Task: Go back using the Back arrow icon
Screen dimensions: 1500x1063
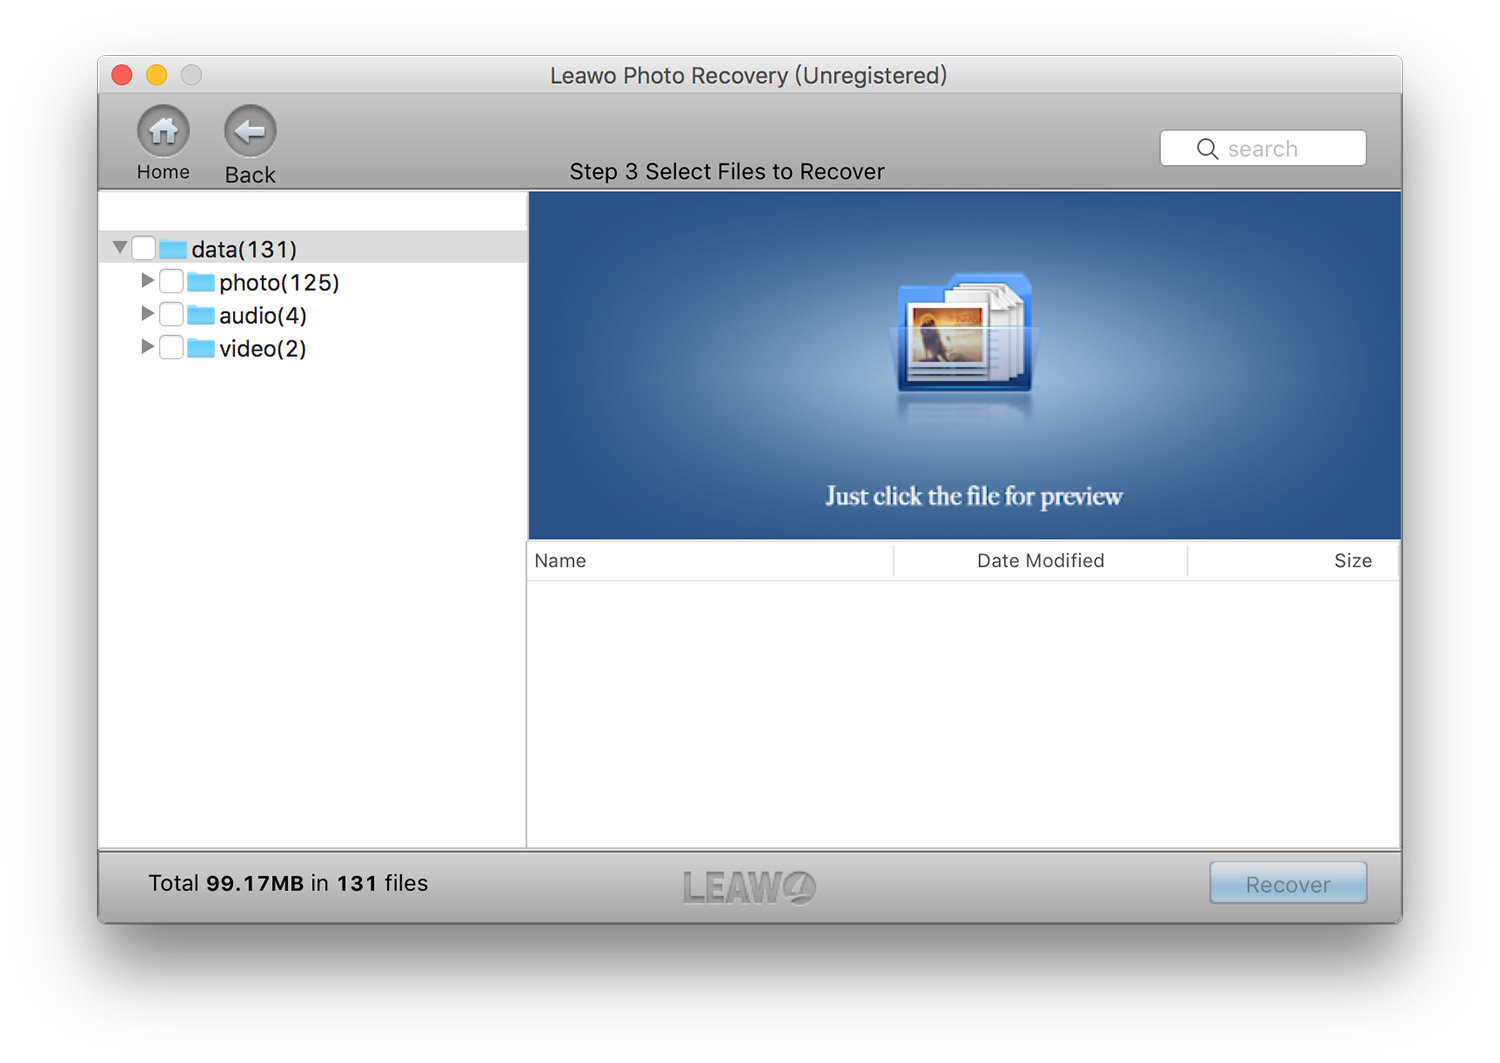Action: click(x=250, y=131)
